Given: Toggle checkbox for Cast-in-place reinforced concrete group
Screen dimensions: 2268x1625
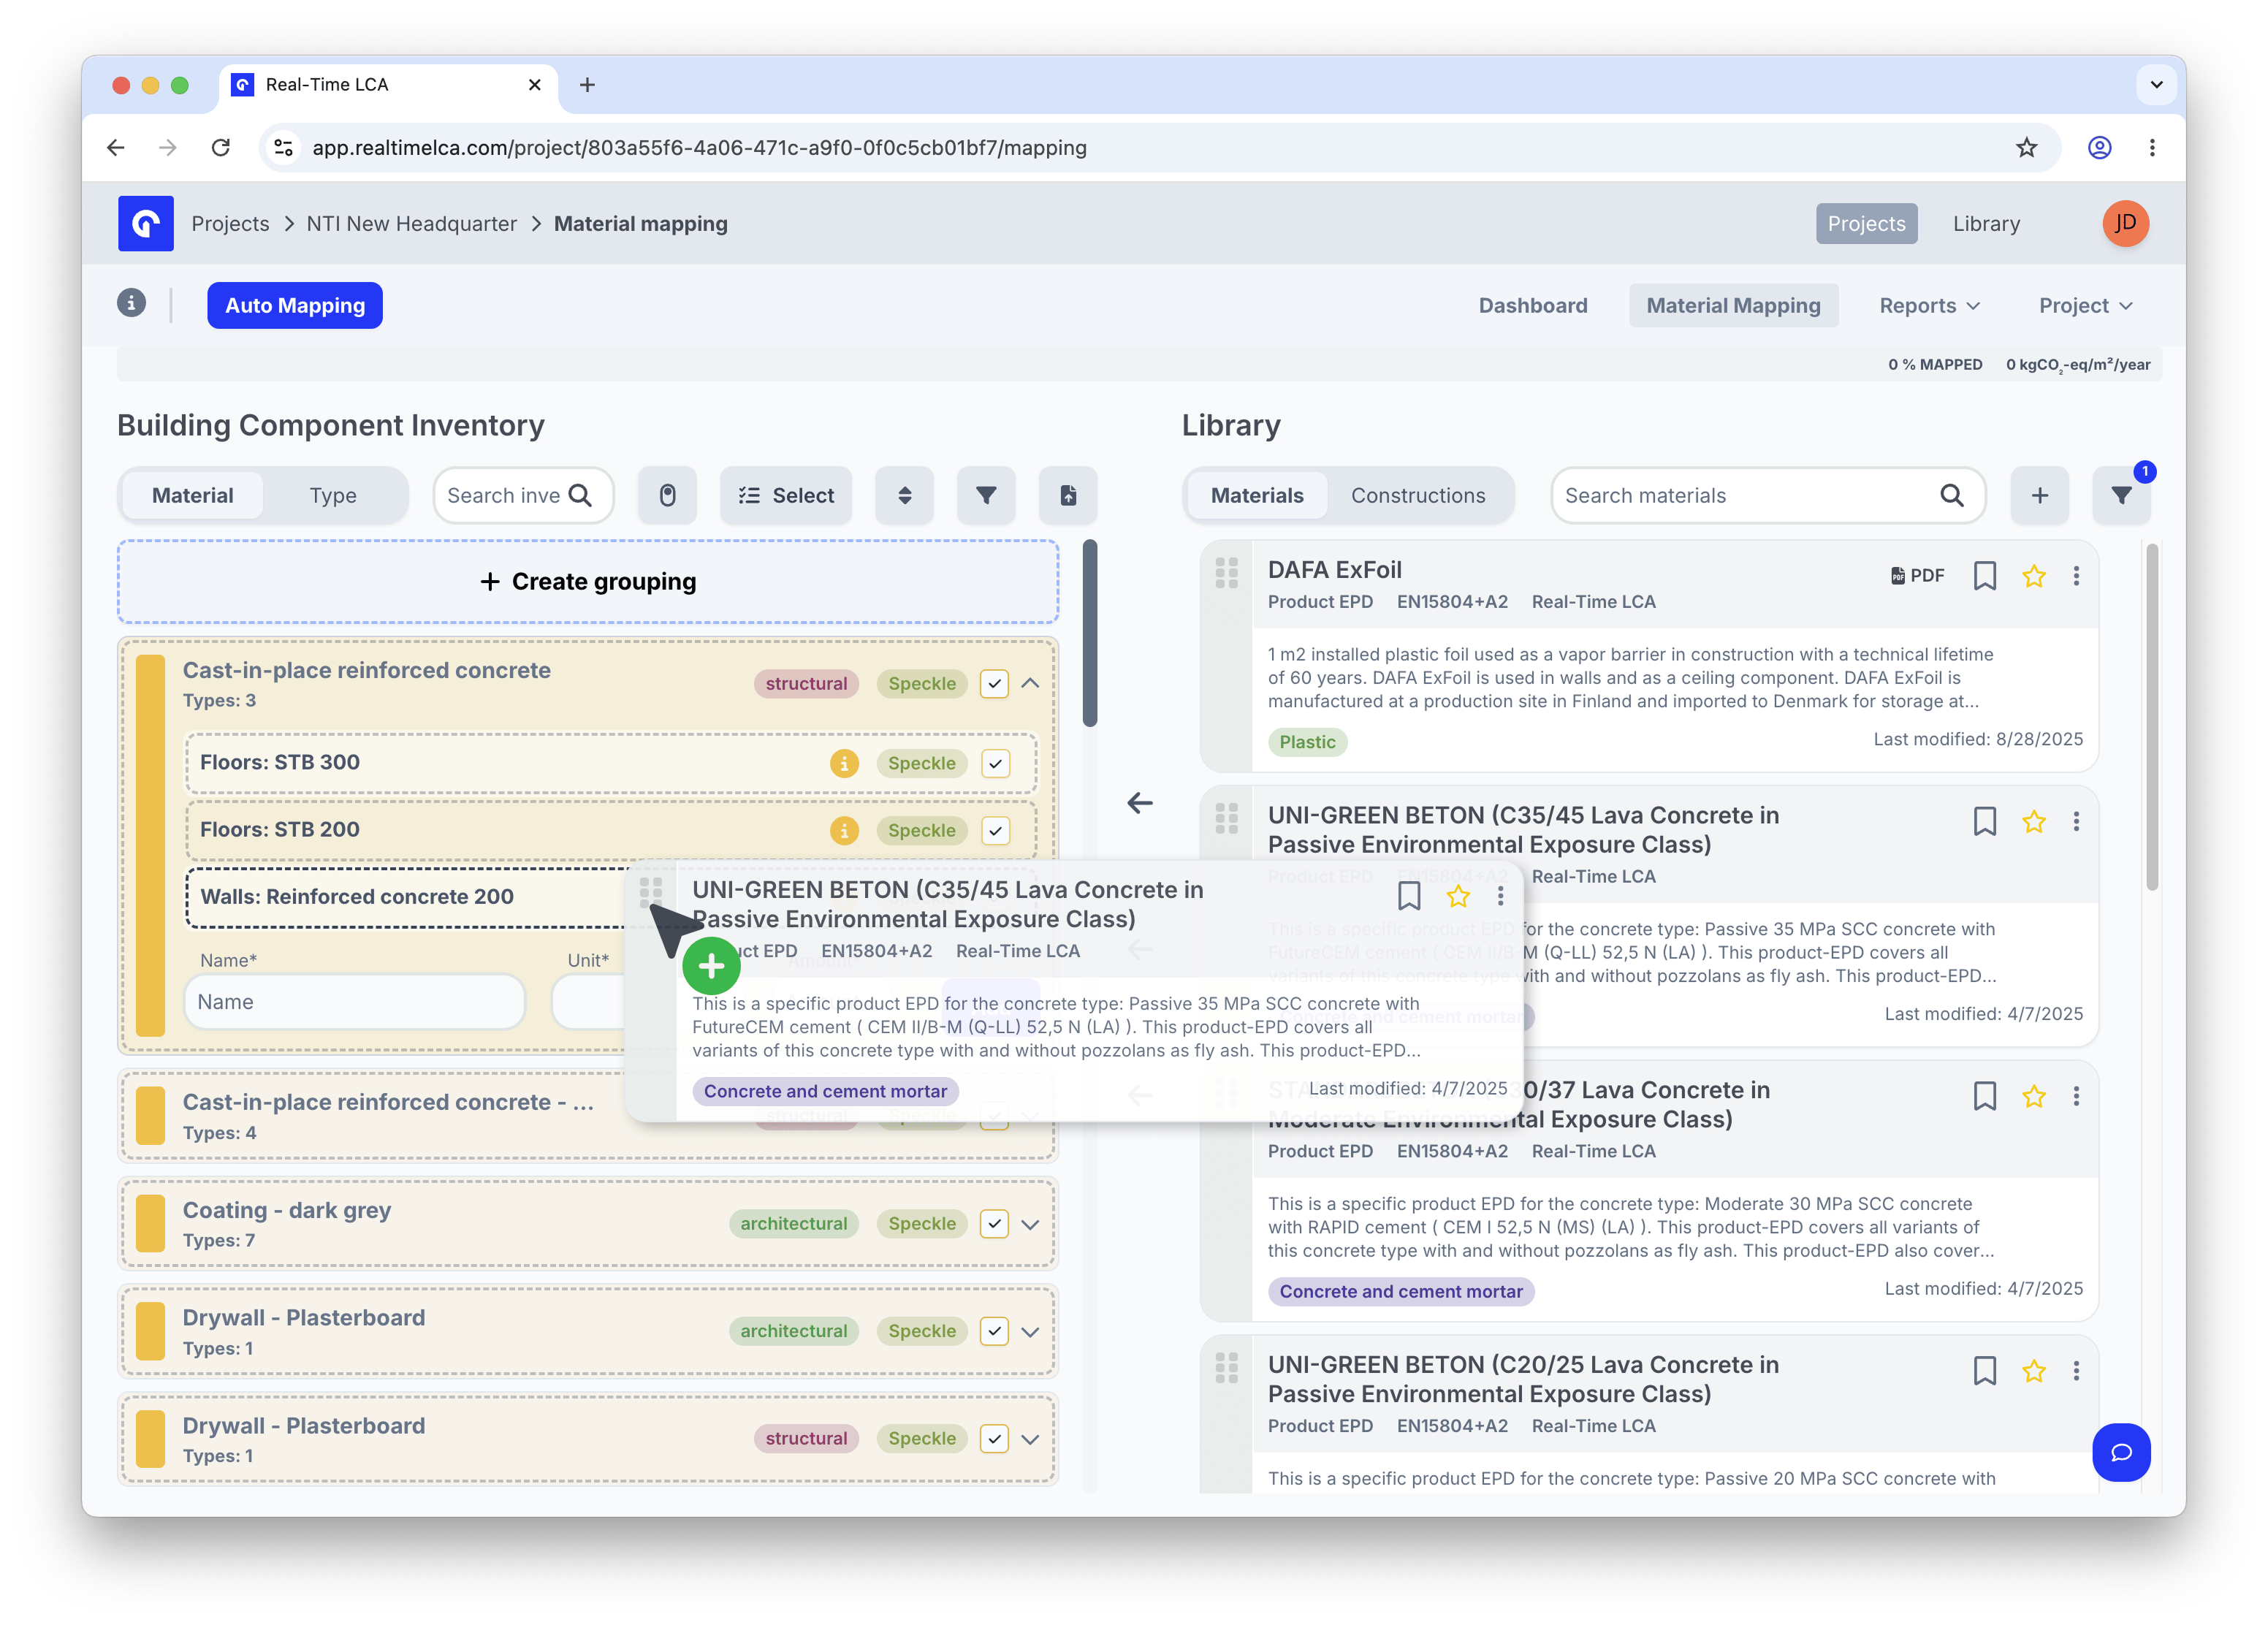Looking at the screenshot, I should pyautogui.click(x=994, y=684).
